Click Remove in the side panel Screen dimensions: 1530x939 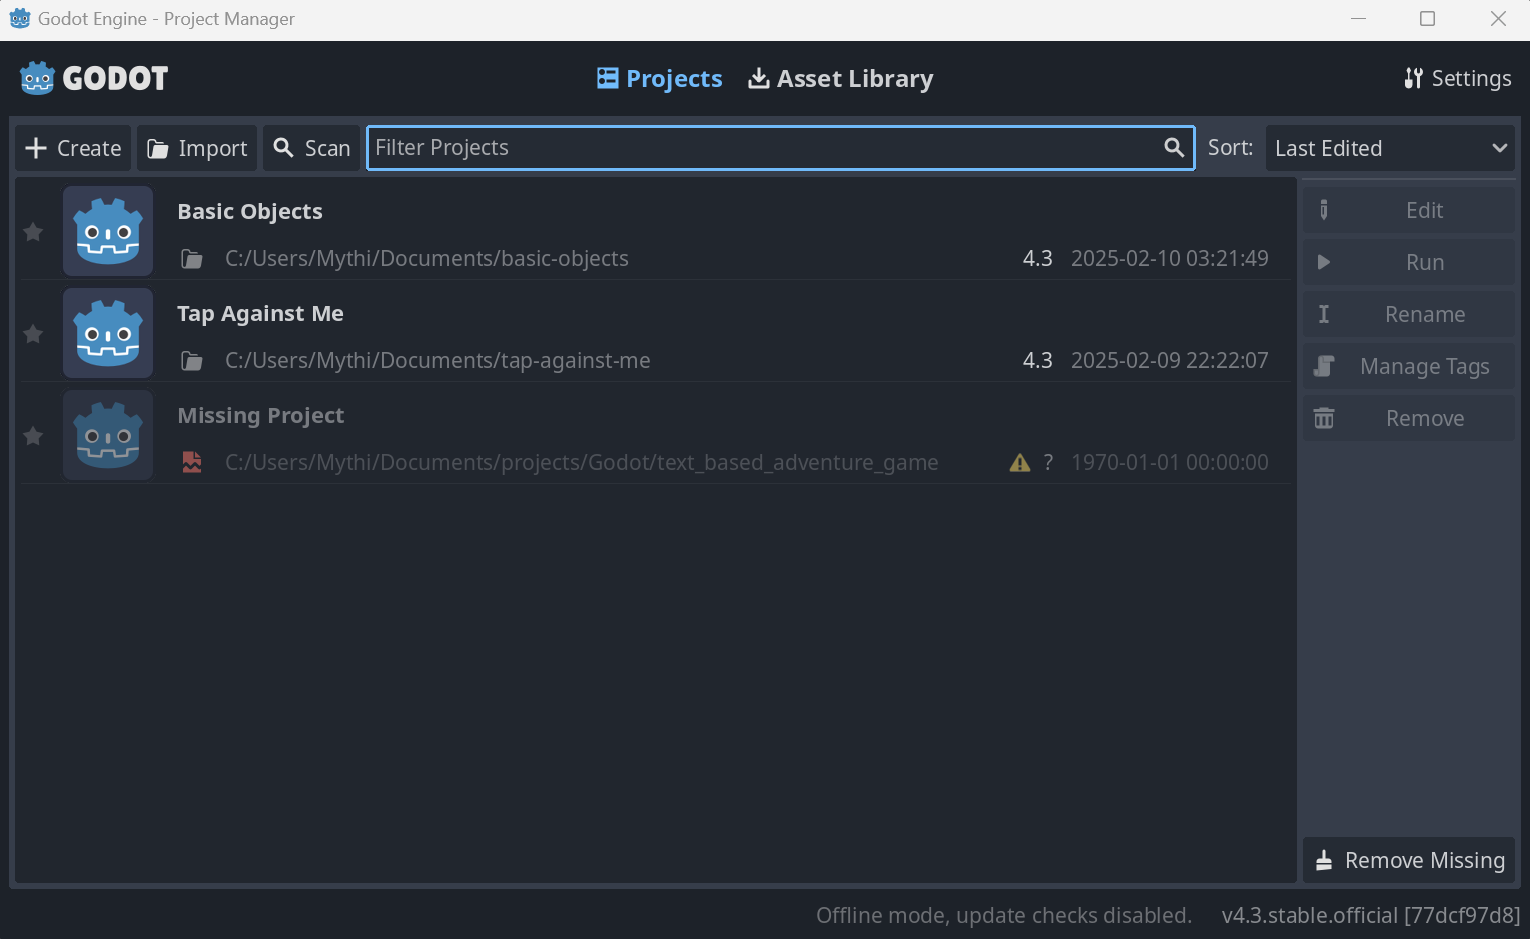[x=1408, y=418]
